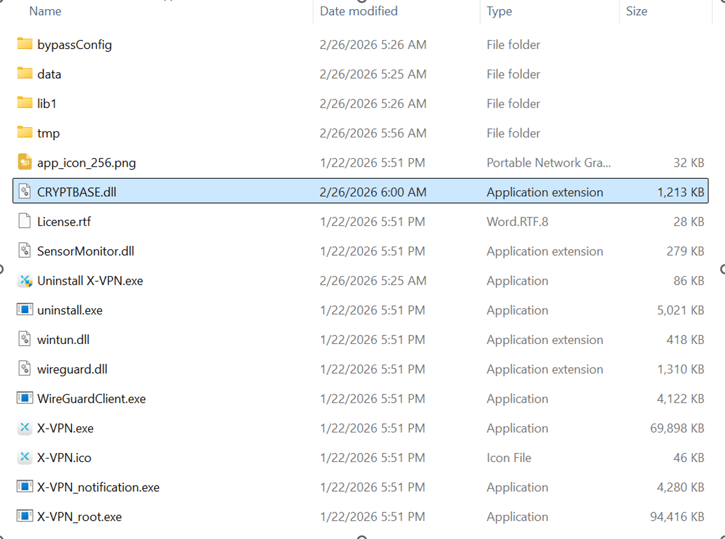Select file name License.rtf
The width and height of the screenshot is (725, 539).
pos(64,222)
